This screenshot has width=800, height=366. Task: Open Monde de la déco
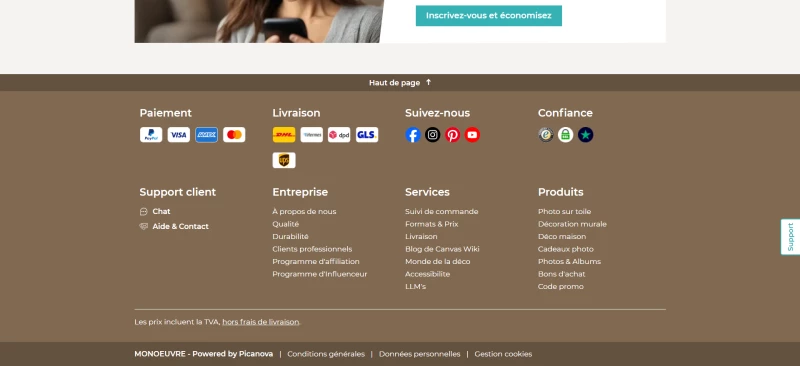[x=438, y=261]
